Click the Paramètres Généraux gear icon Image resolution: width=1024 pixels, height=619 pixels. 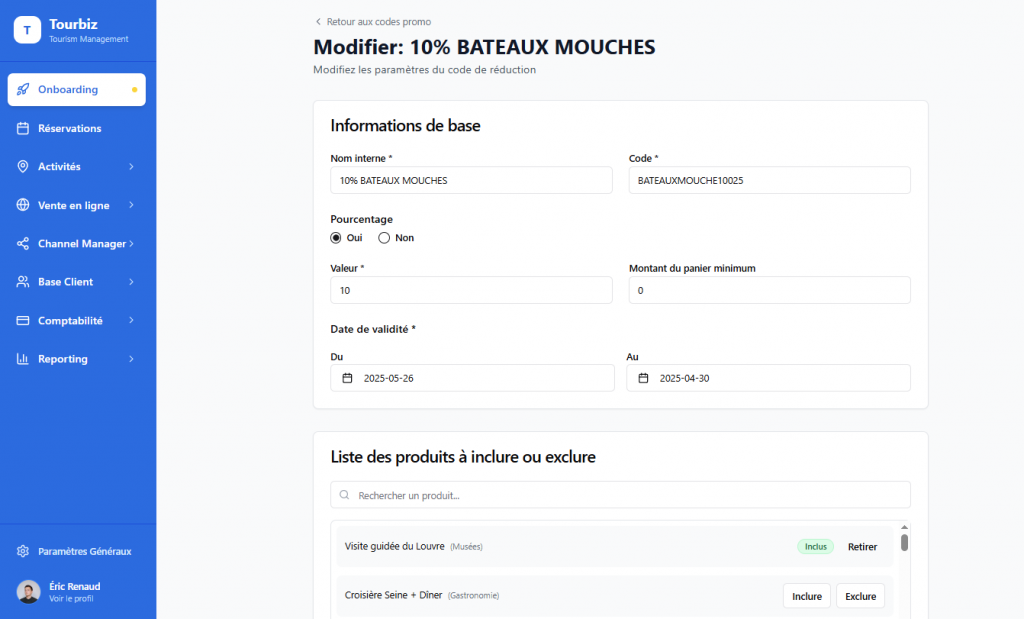[23, 551]
